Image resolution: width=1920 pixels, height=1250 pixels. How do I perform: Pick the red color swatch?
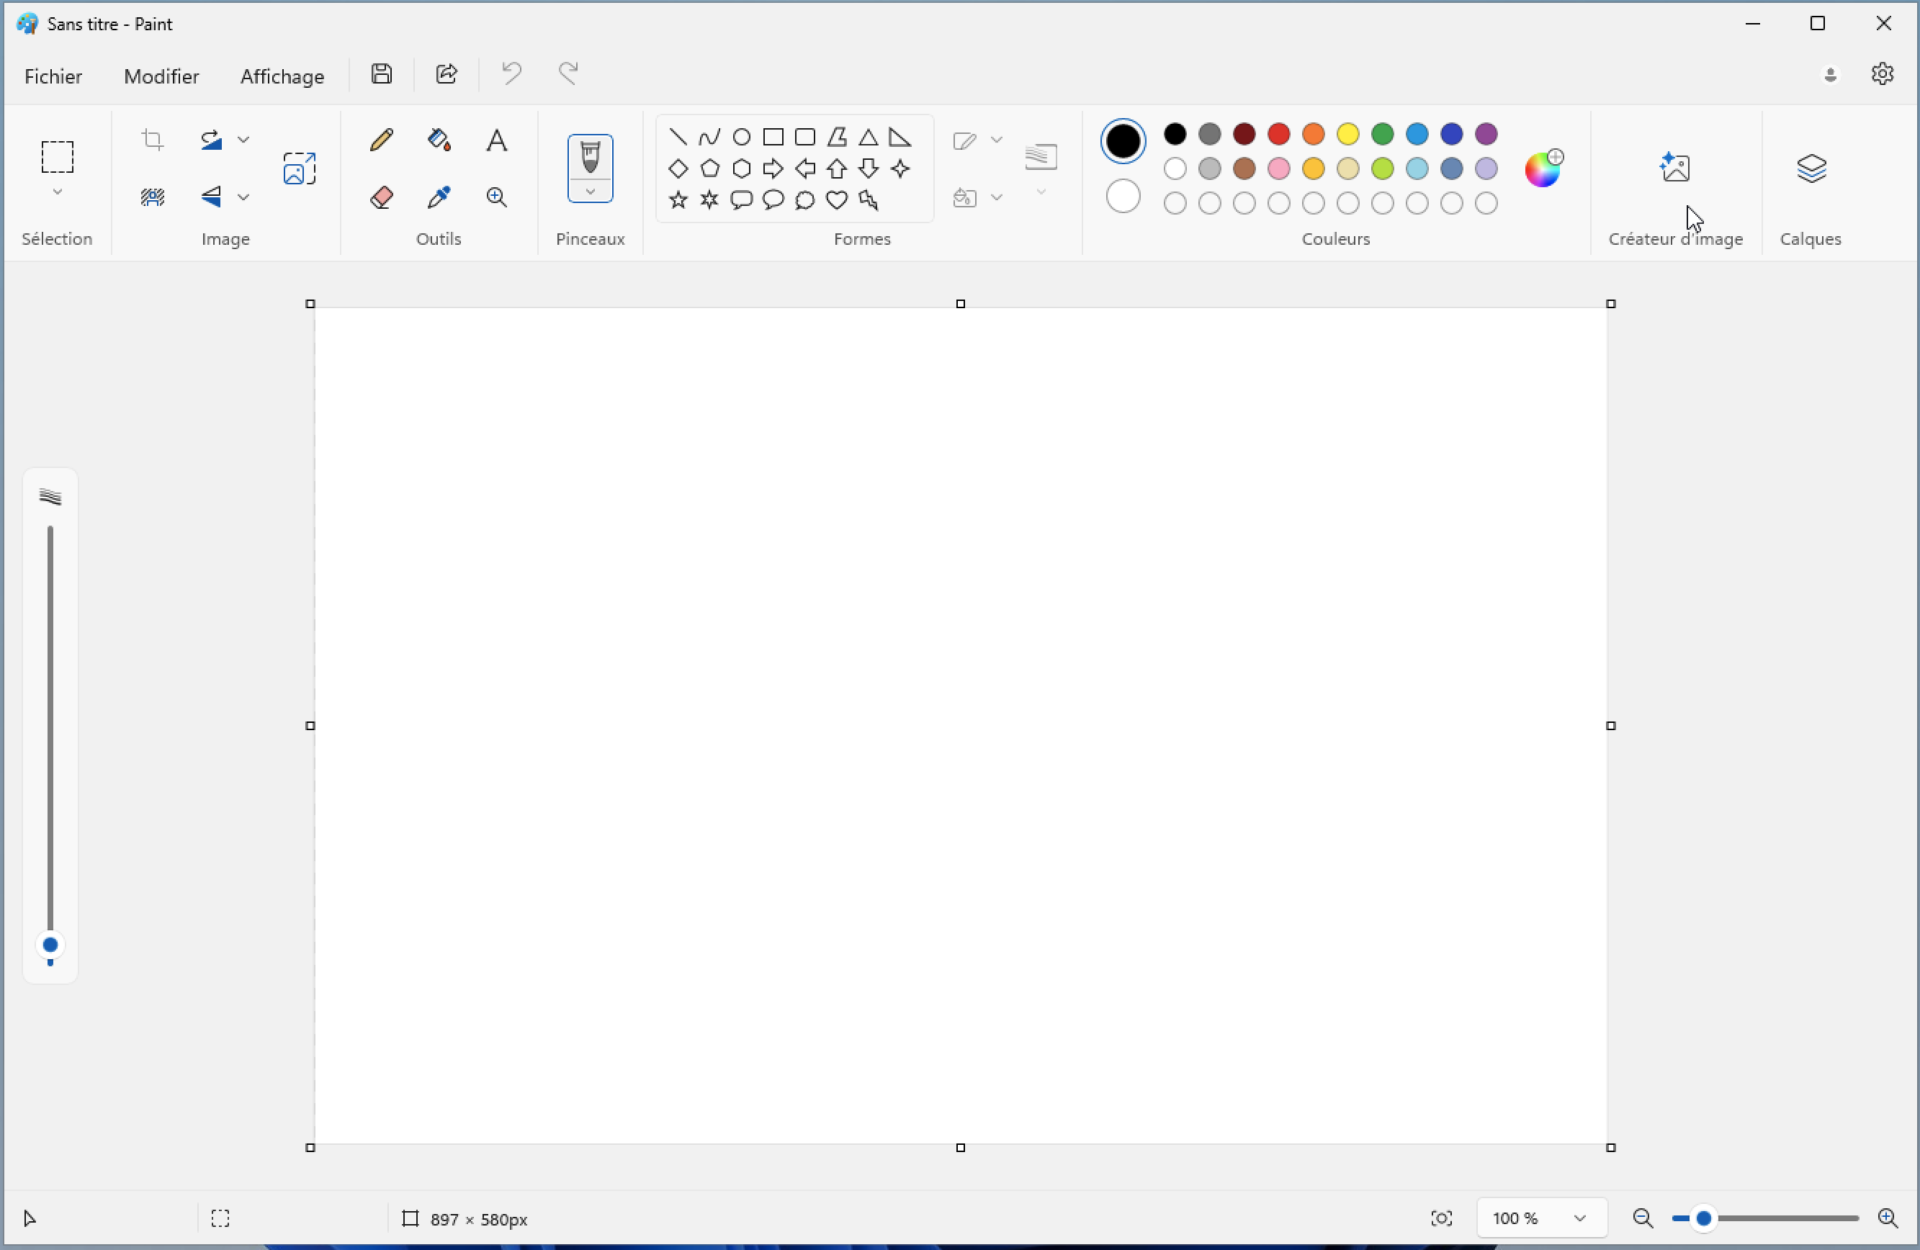(1278, 134)
